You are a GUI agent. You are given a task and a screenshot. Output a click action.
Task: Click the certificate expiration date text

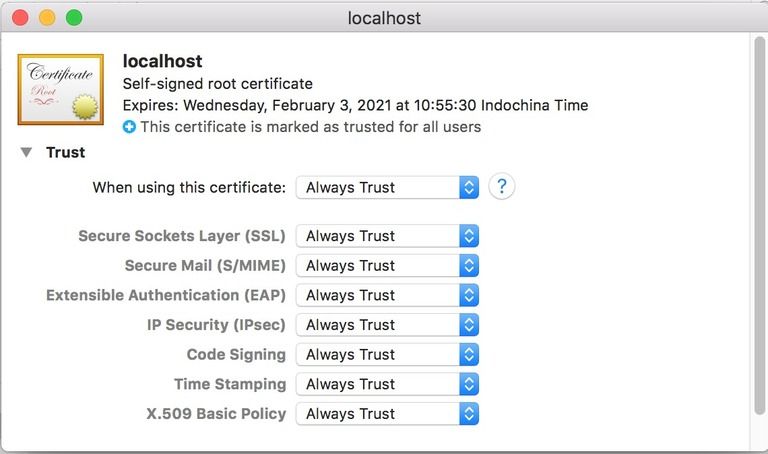coord(355,105)
